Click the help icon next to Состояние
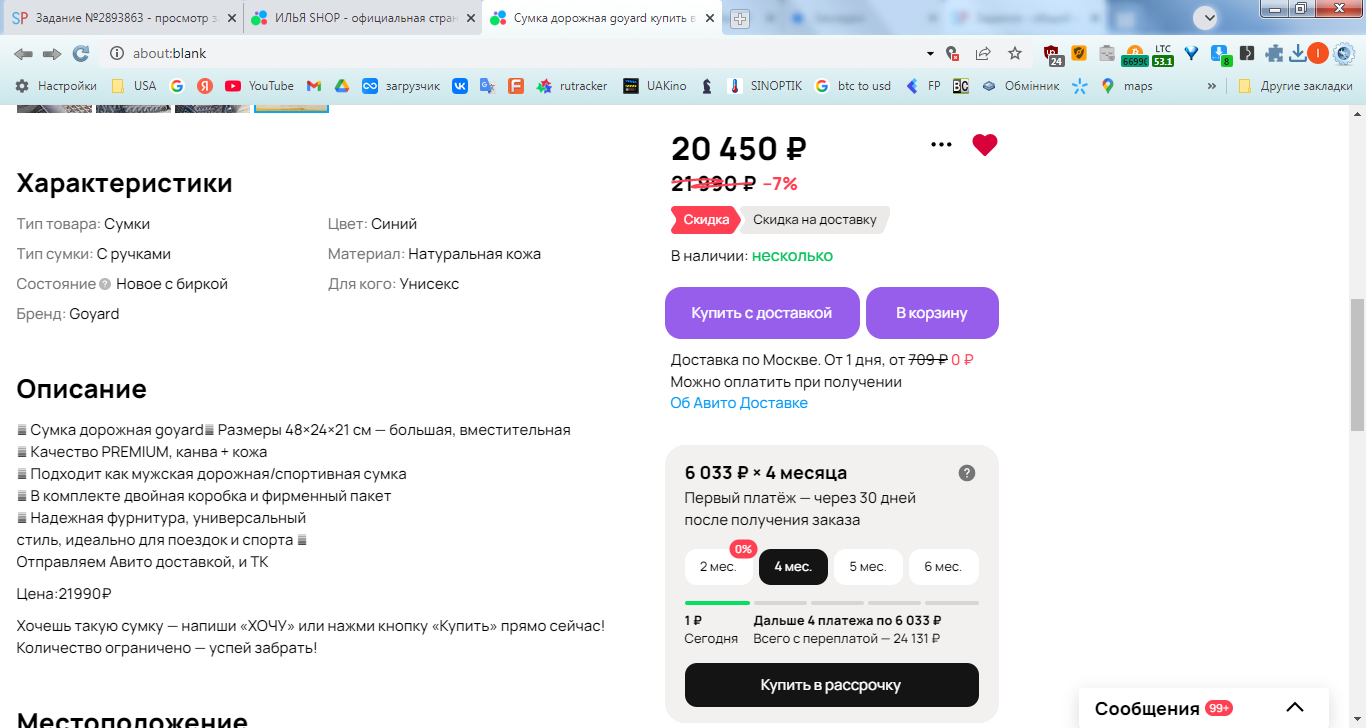This screenshot has width=1366, height=728. pyautogui.click(x=105, y=284)
